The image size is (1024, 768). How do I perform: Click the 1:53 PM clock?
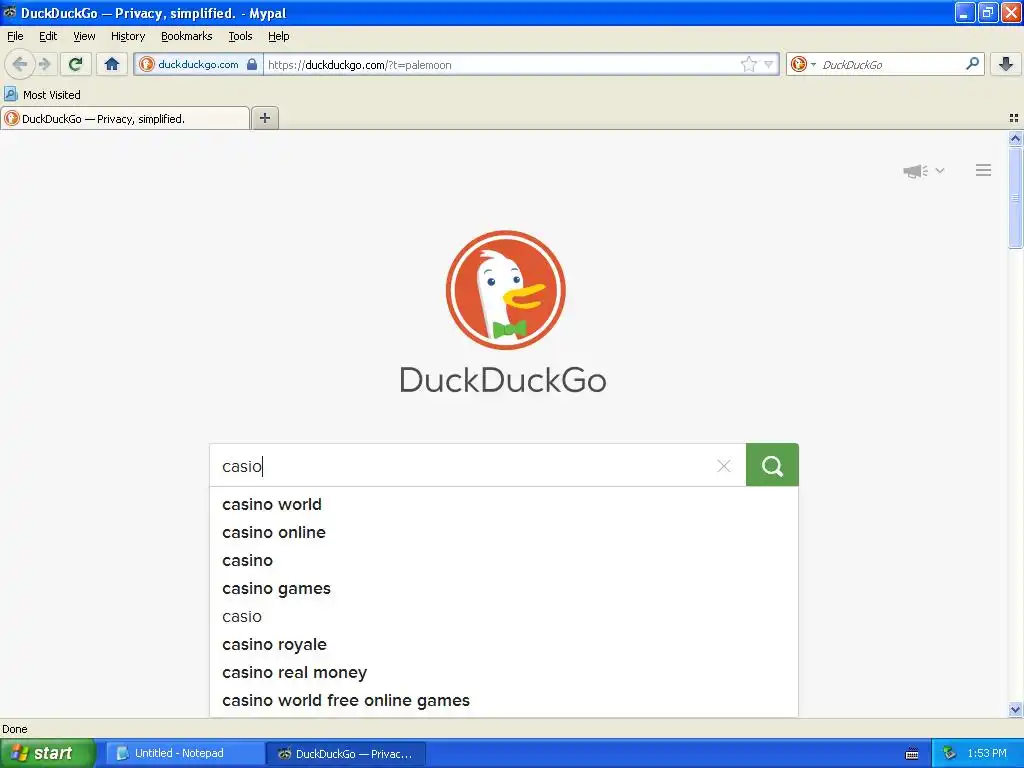(x=987, y=753)
